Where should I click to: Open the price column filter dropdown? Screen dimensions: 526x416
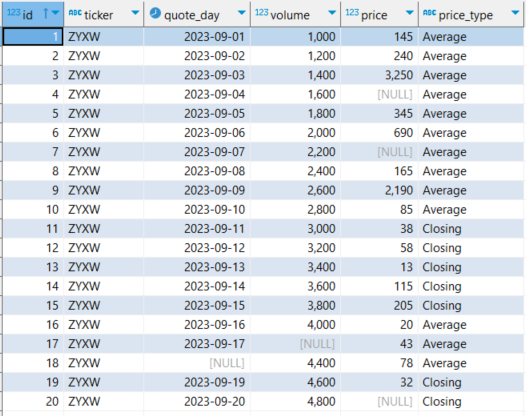pos(410,13)
